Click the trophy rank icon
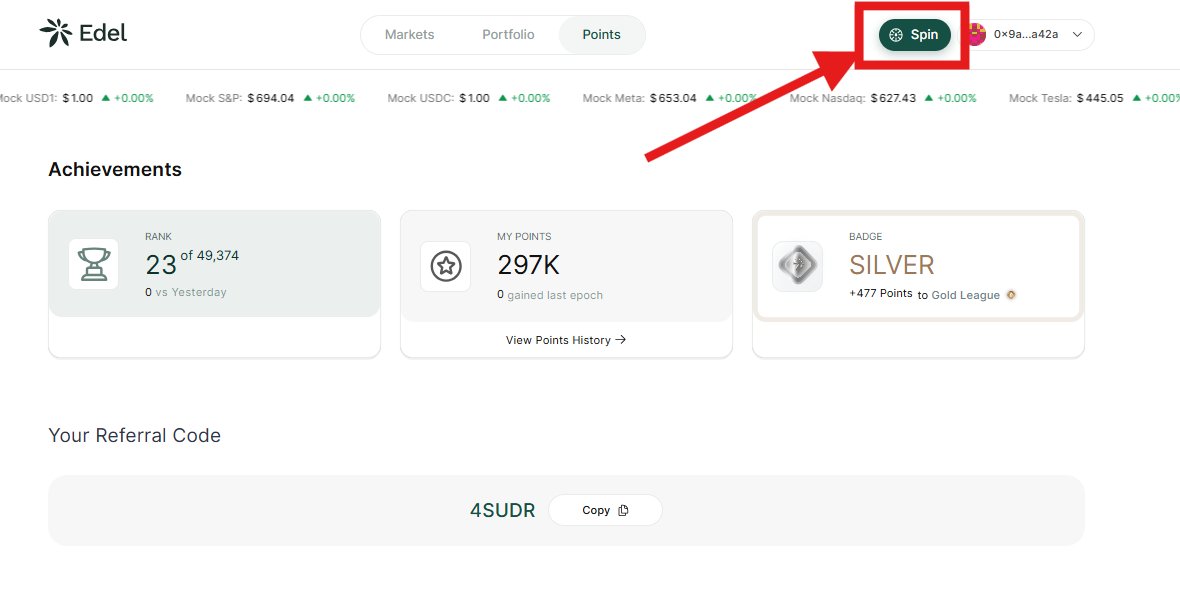 click(x=94, y=264)
